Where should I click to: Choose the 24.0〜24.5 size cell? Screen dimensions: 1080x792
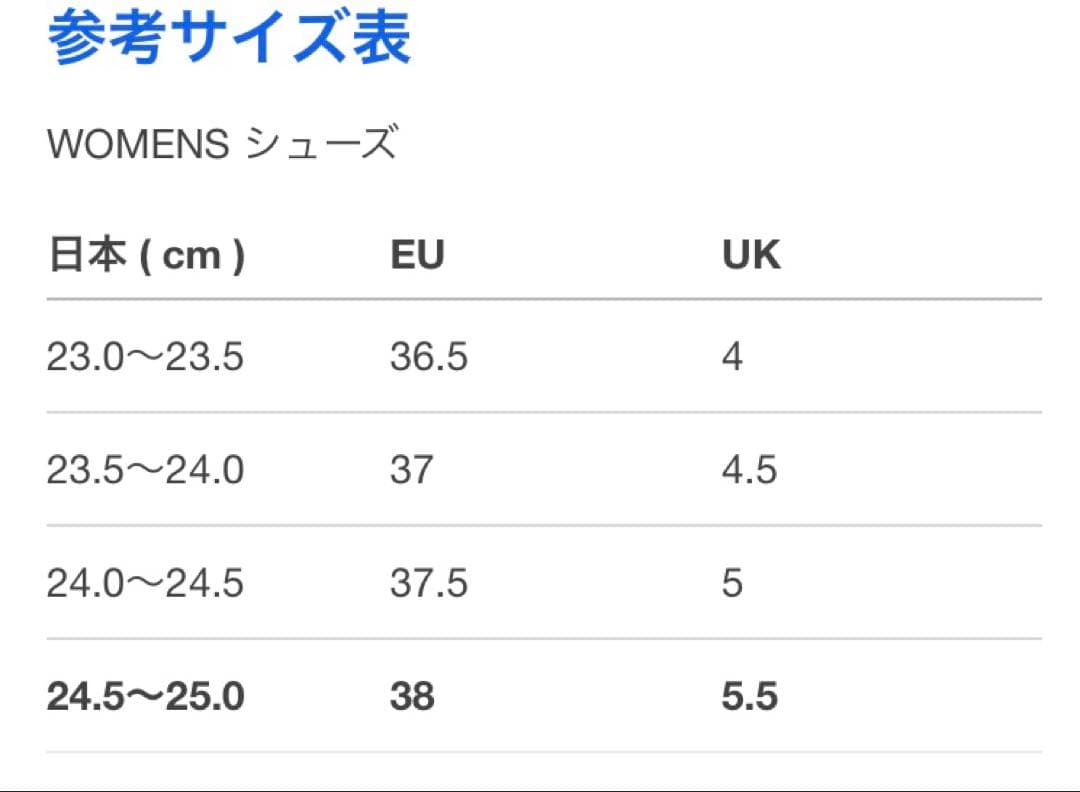pos(145,583)
